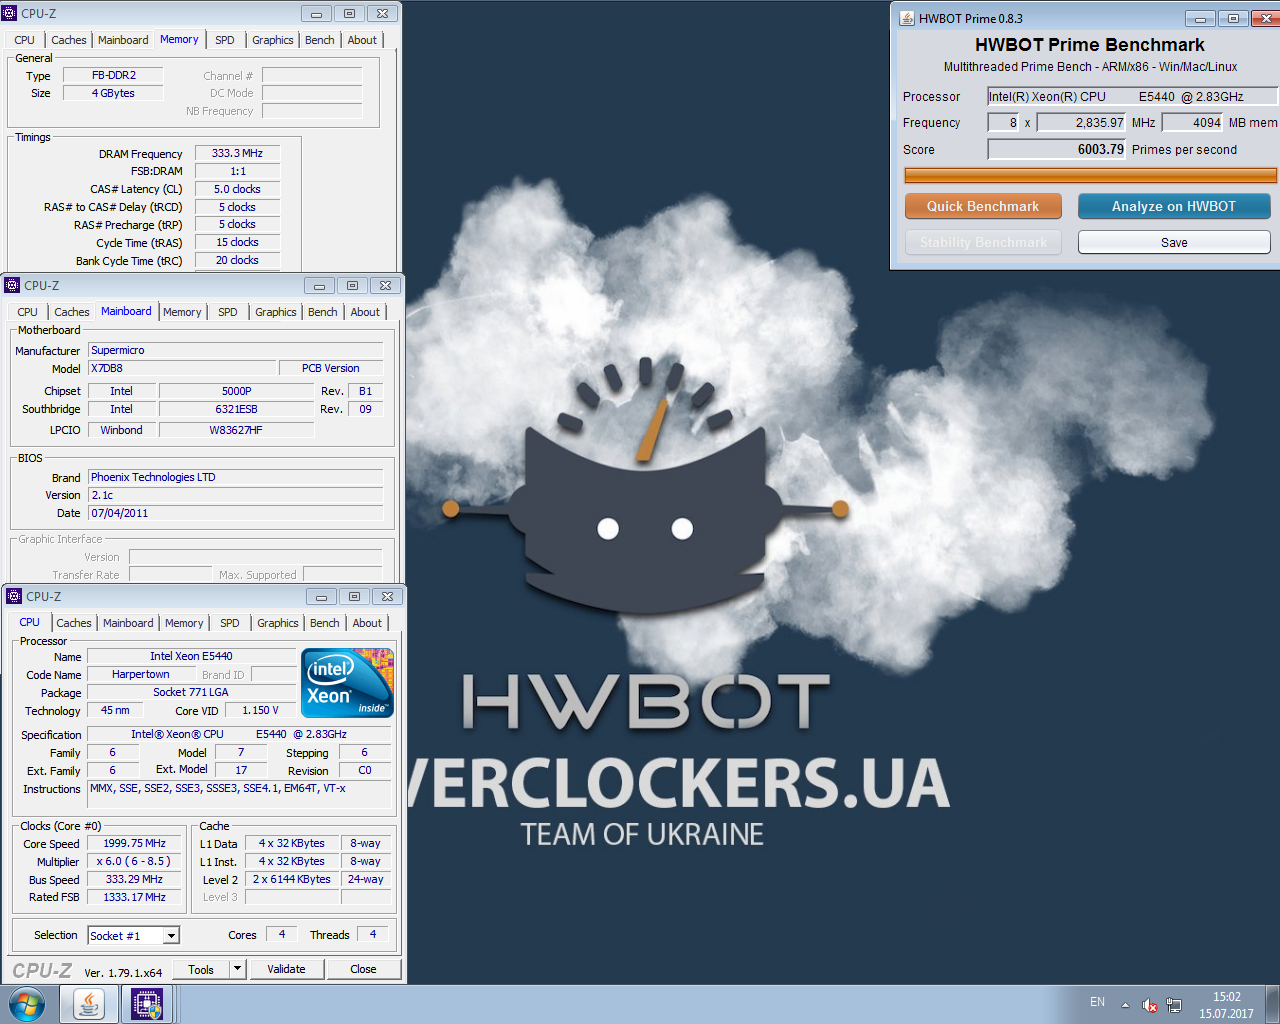Open the Socket #1 selection dropdown
The height and width of the screenshot is (1024, 1280).
[172, 936]
